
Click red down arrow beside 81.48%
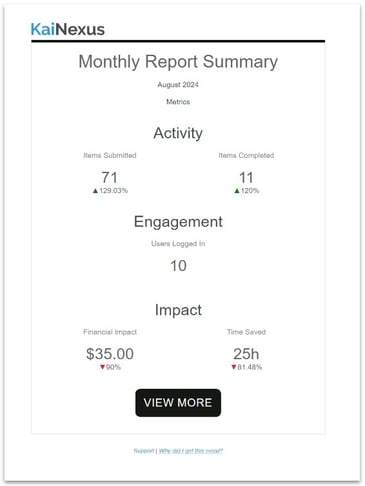tap(234, 367)
